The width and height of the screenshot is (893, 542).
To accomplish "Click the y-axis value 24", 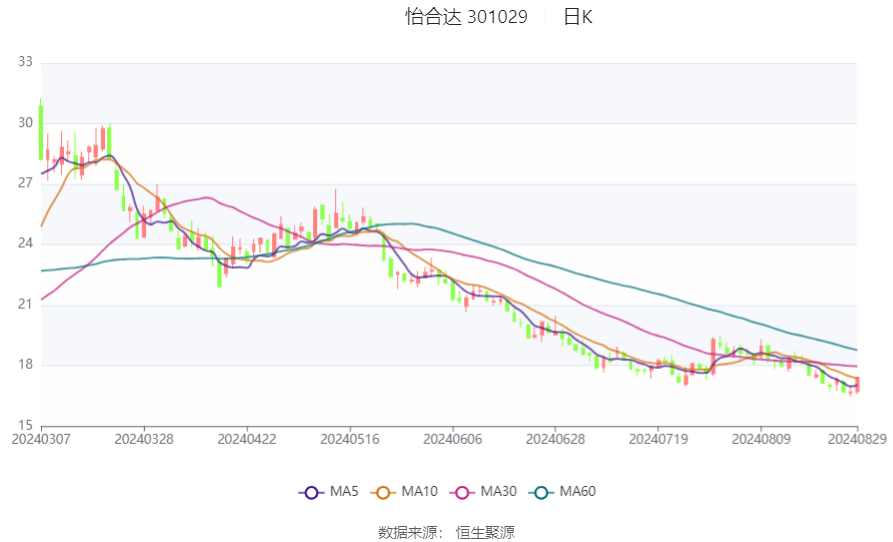I will pyautogui.click(x=25, y=243).
